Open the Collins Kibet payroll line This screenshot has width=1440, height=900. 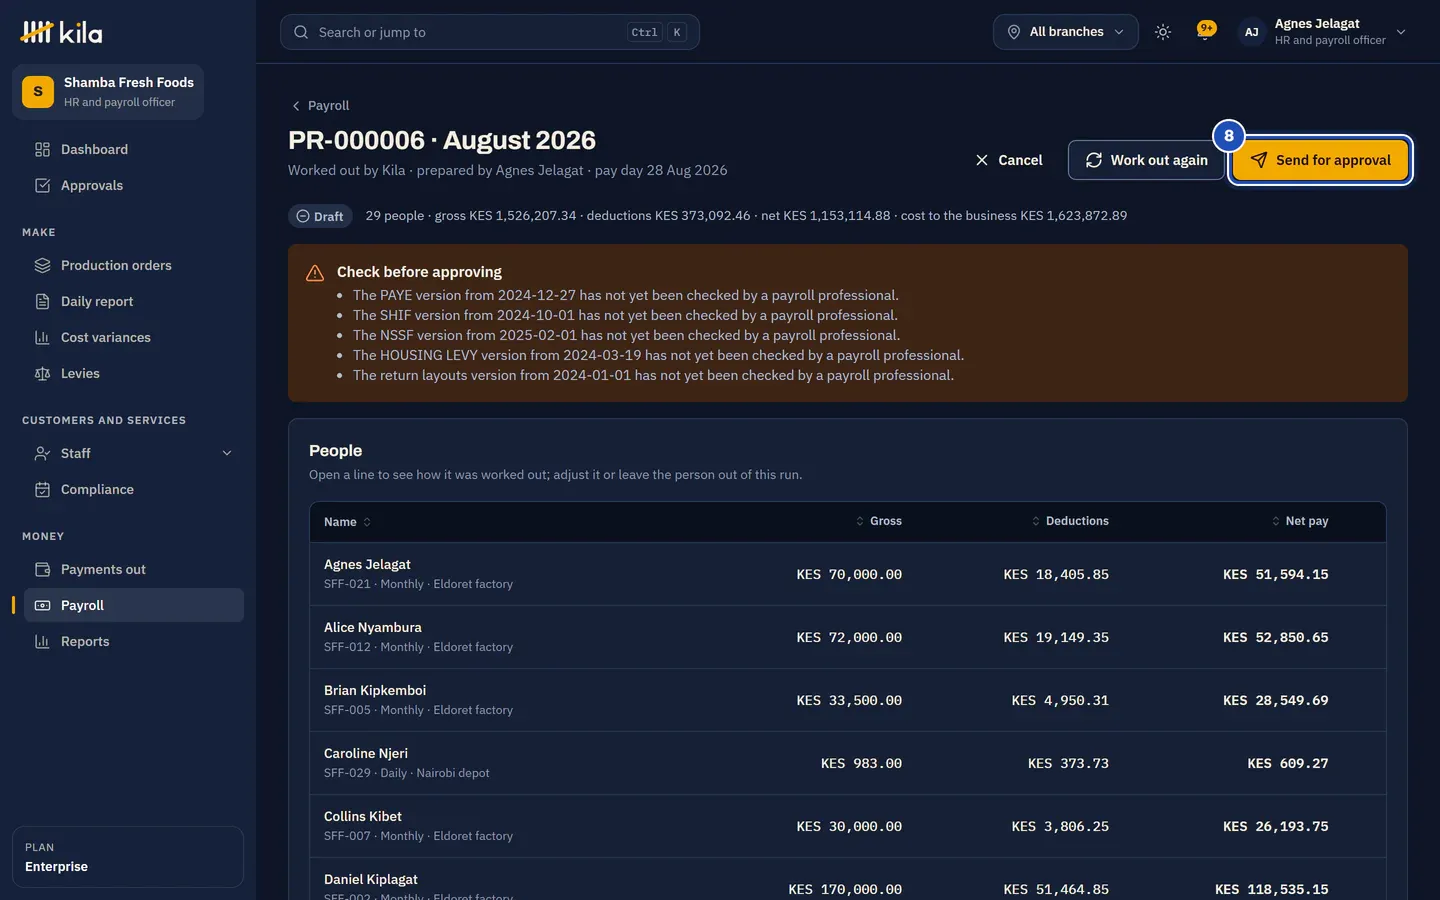coord(848,826)
